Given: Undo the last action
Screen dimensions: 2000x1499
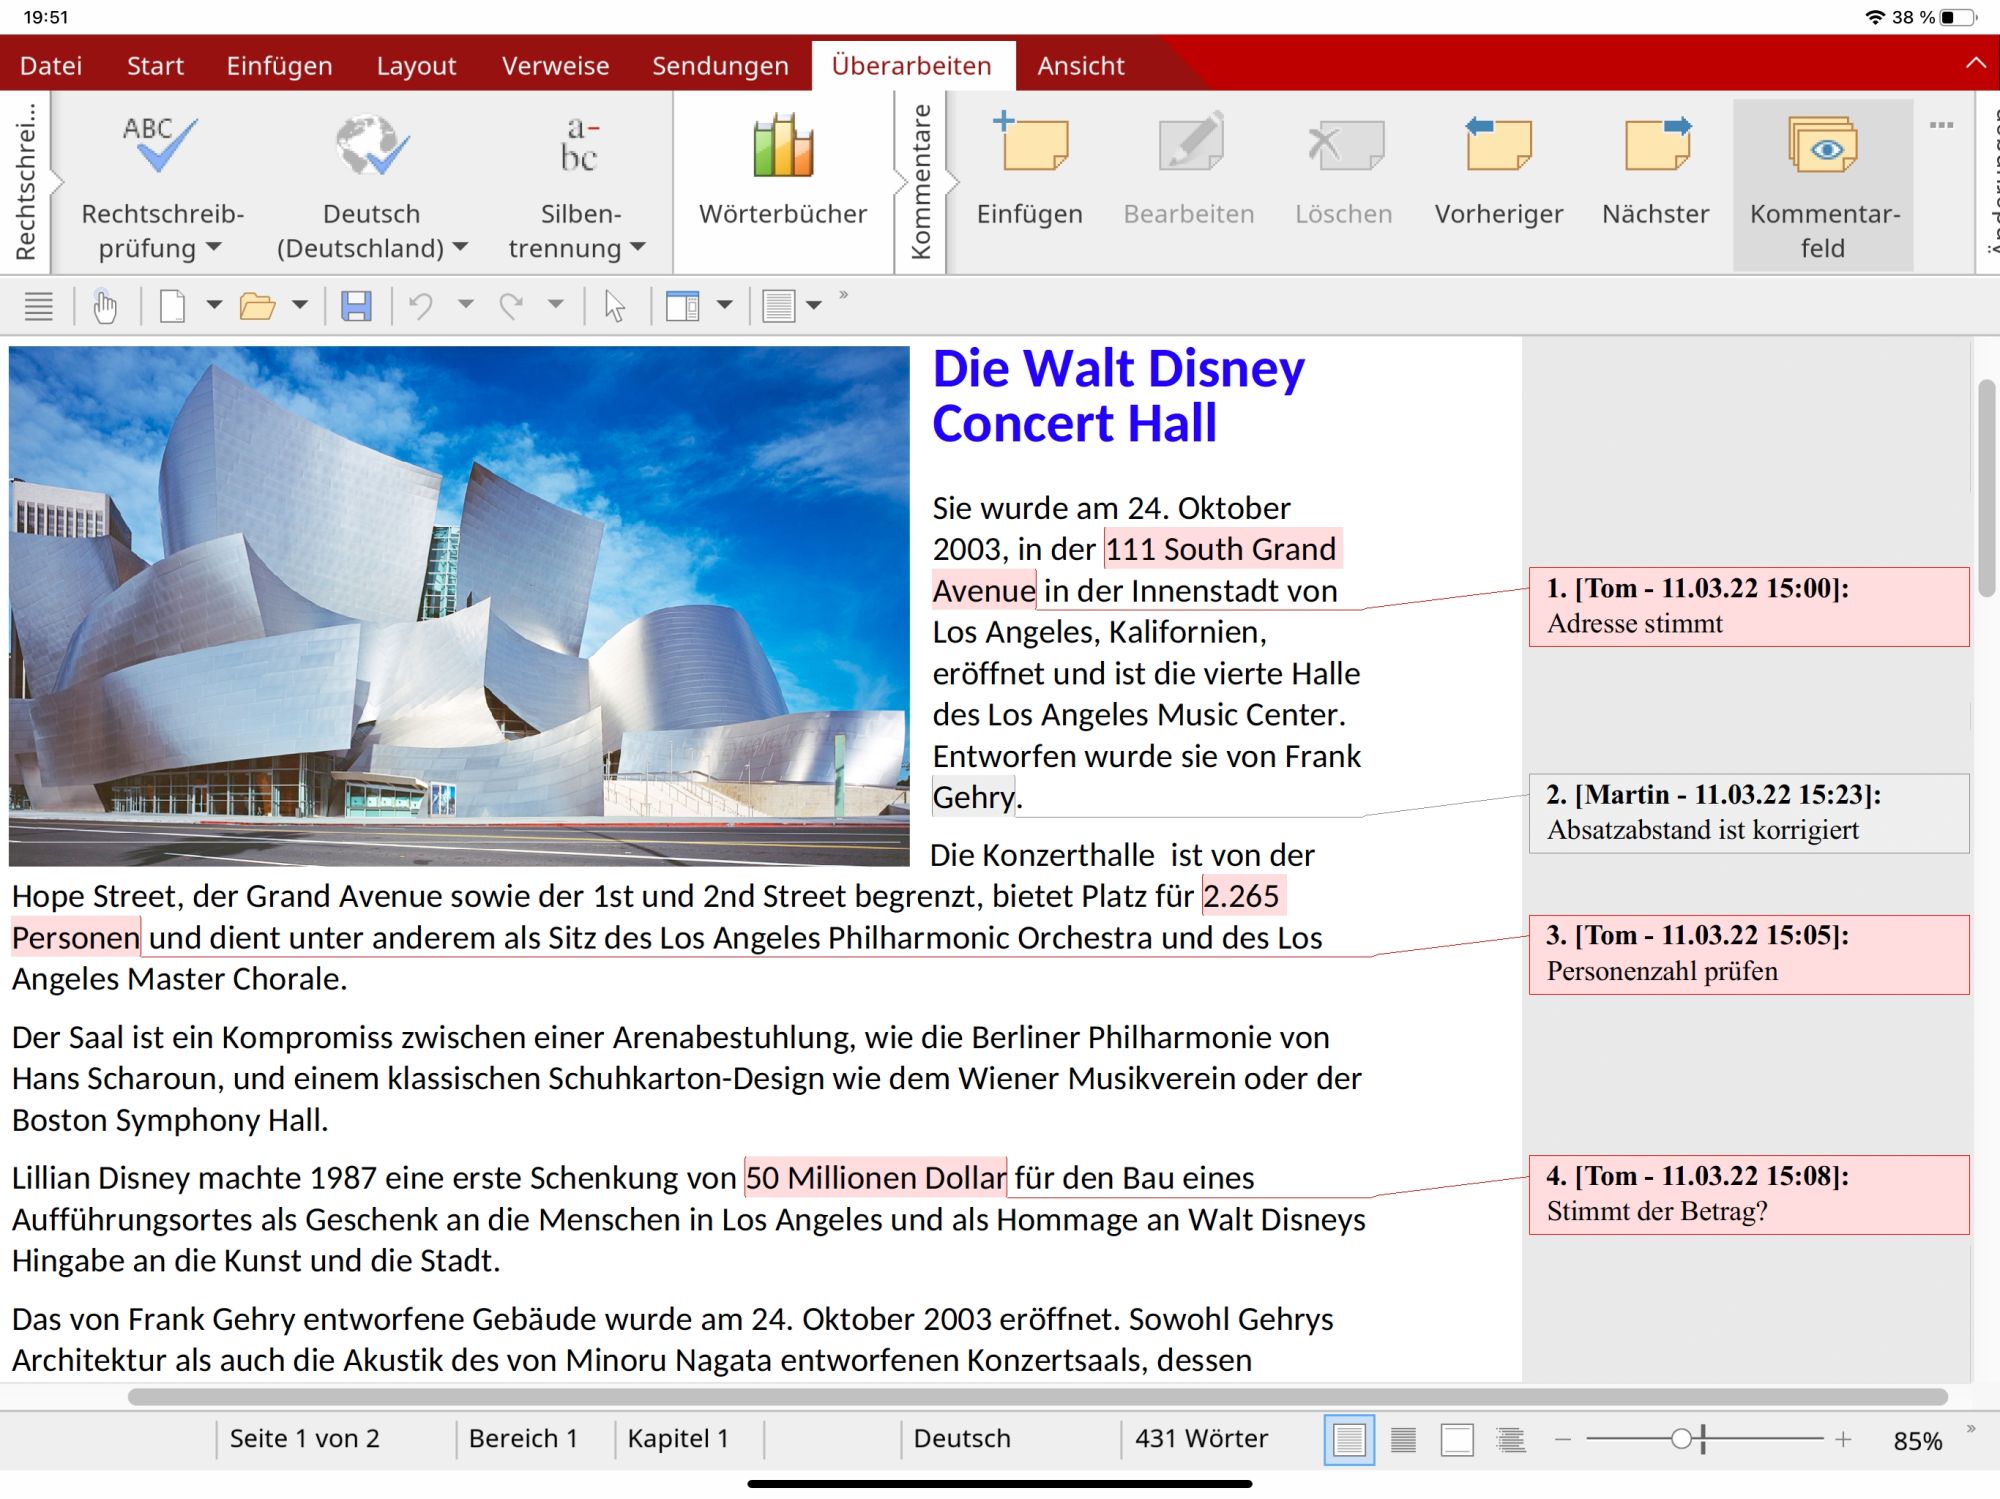Looking at the screenshot, I should pos(420,306).
